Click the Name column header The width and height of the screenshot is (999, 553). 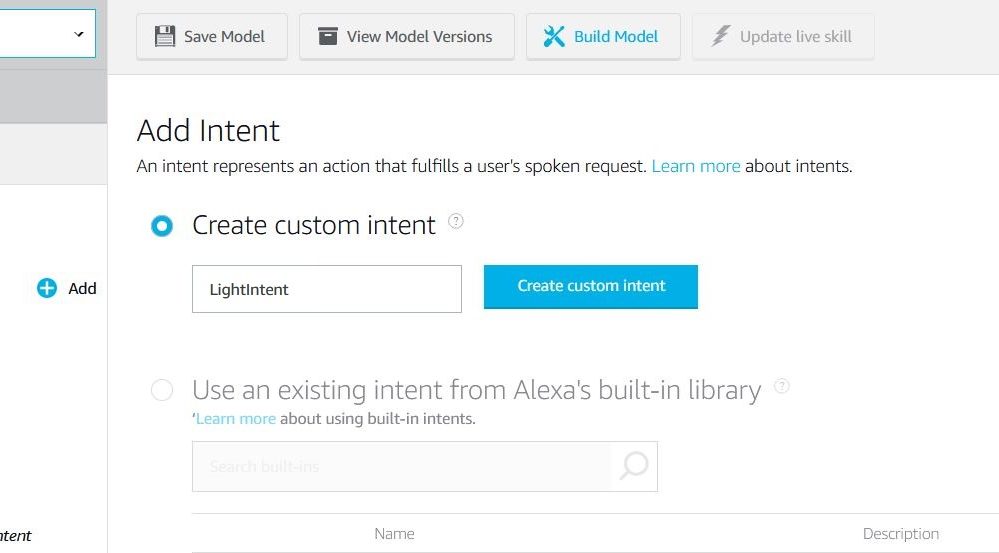point(394,533)
